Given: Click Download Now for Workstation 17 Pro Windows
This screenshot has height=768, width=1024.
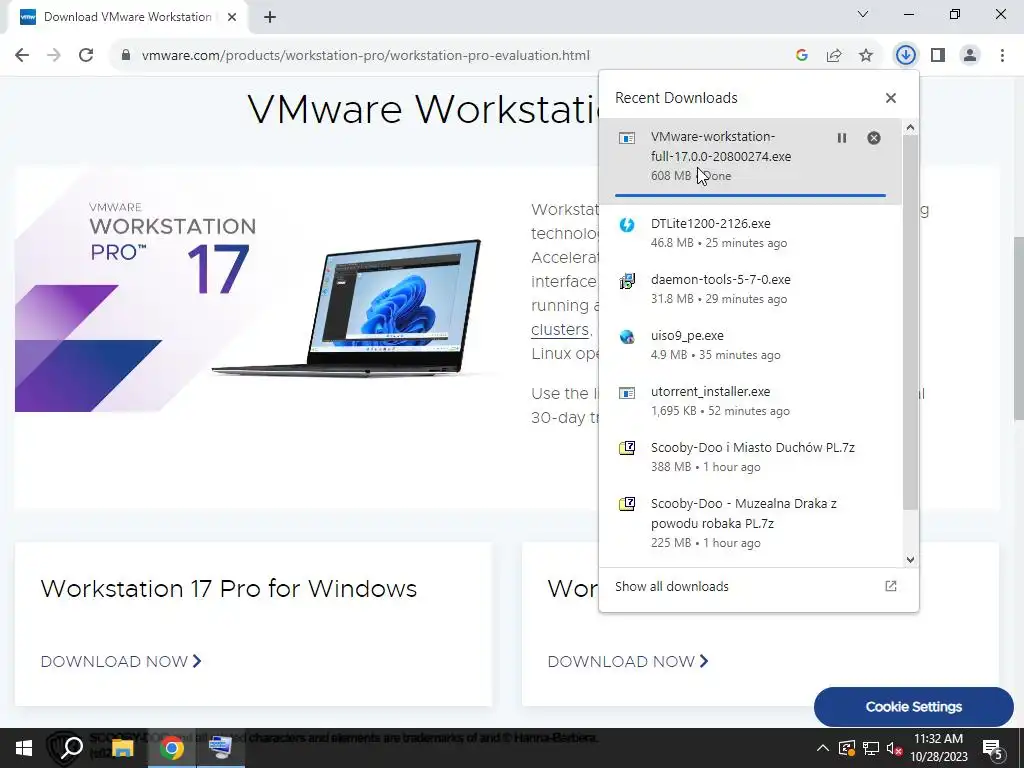Looking at the screenshot, I should [x=121, y=662].
